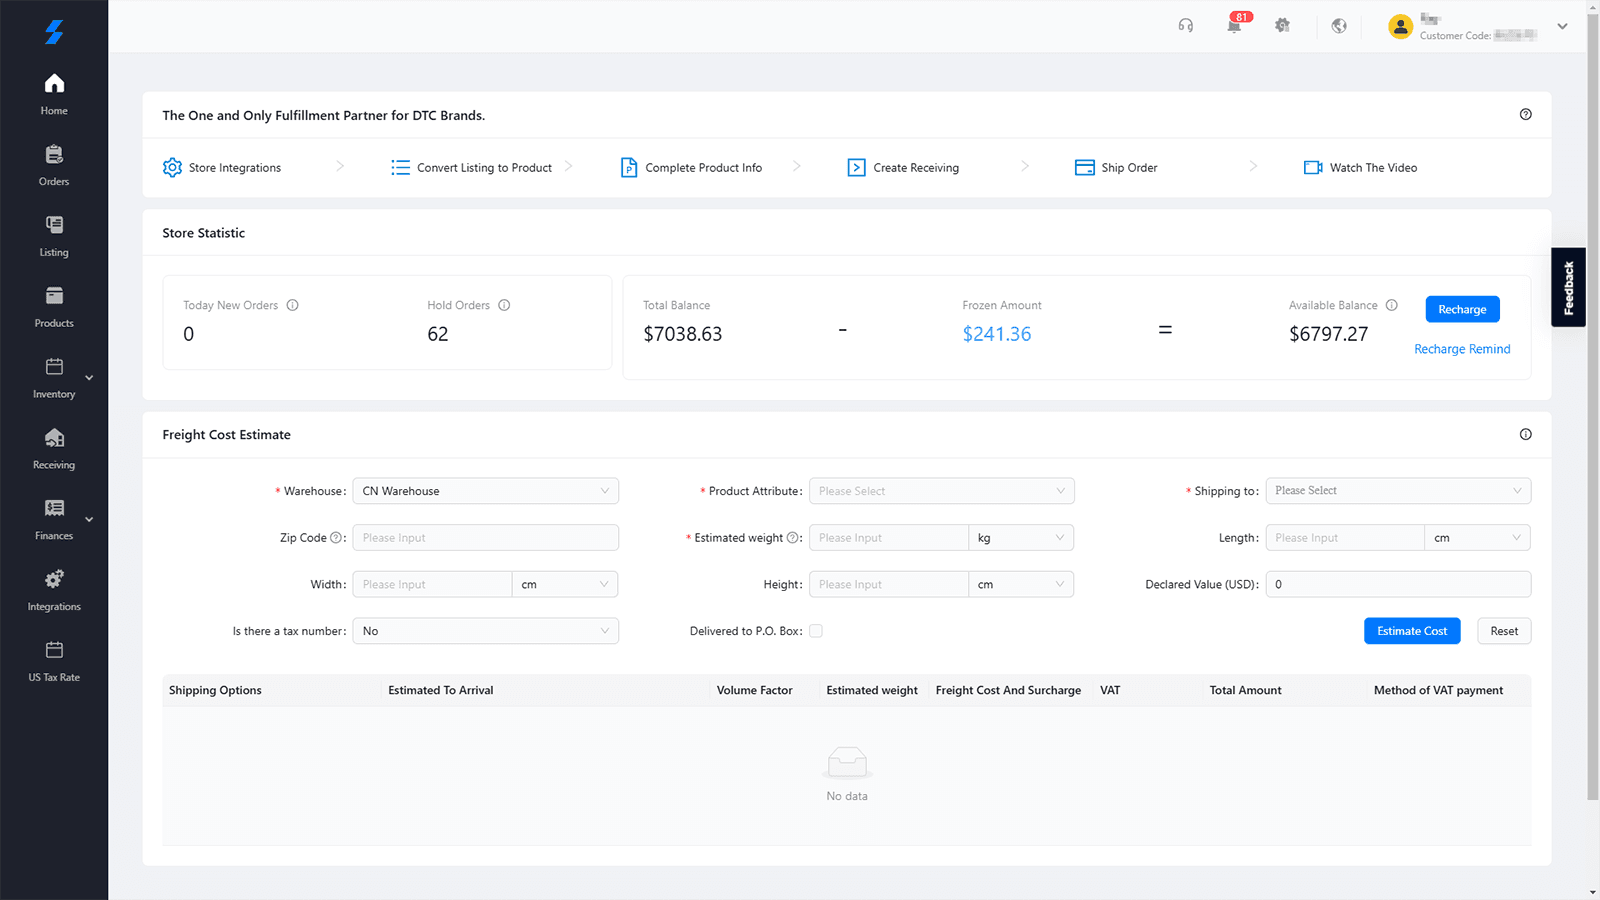Check the Delivered to P.O. Box option

coord(816,631)
